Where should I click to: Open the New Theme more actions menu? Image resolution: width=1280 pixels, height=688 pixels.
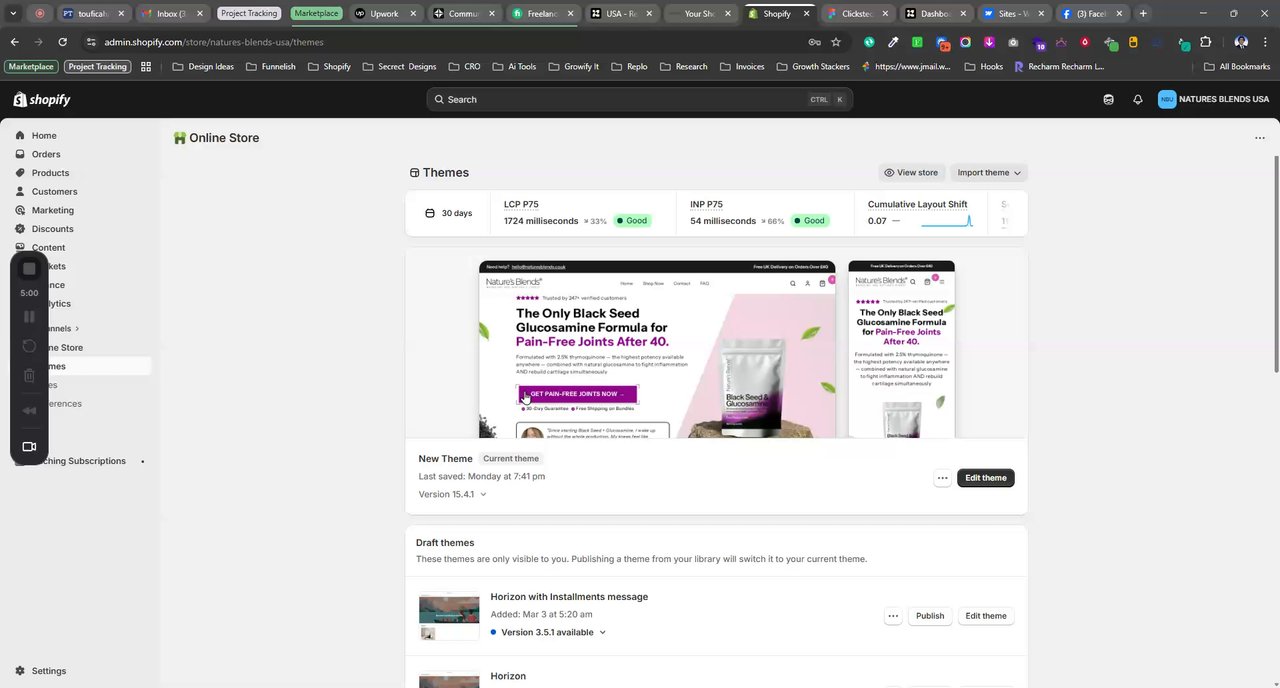942,478
